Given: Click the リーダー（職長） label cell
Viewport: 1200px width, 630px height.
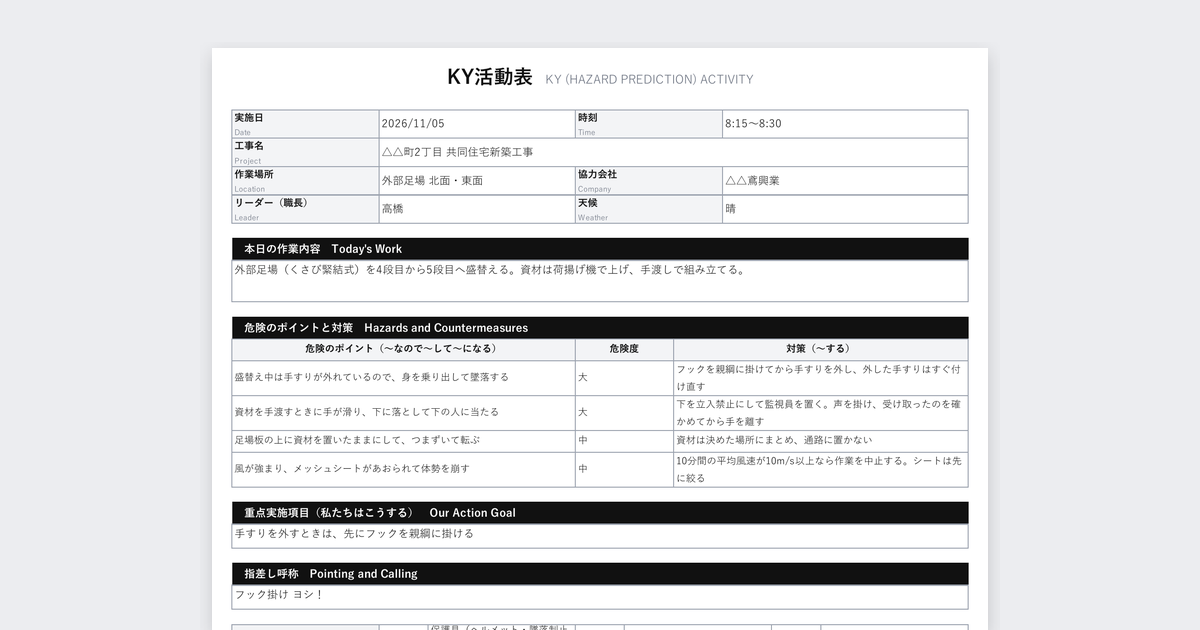Looking at the screenshot, I should [x=305, y=209].
